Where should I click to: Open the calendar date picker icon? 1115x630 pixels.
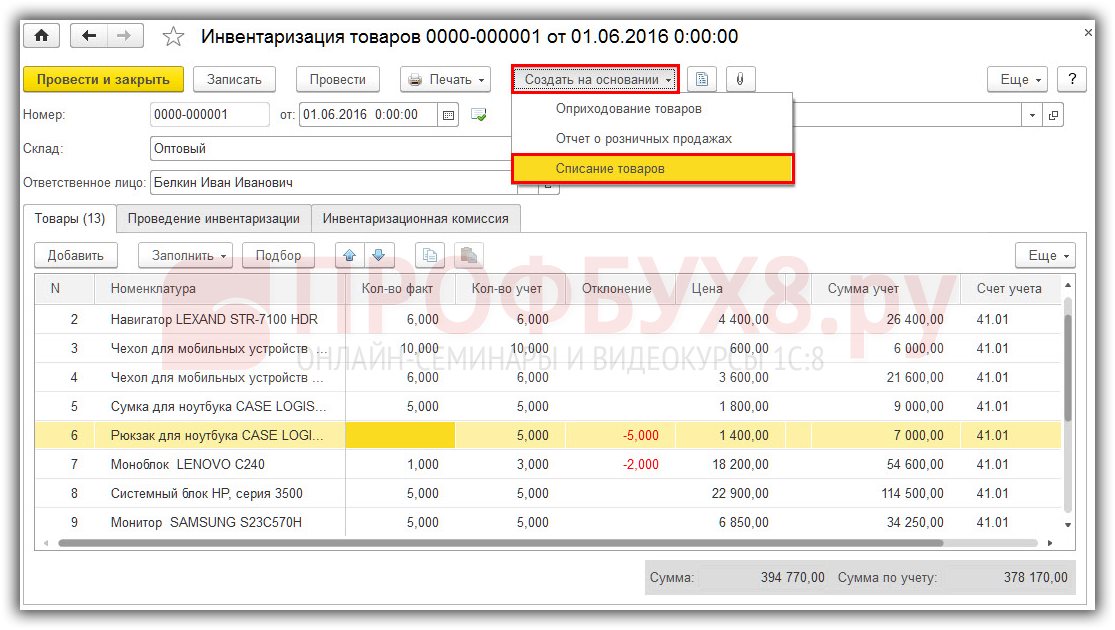coord(449,115)
